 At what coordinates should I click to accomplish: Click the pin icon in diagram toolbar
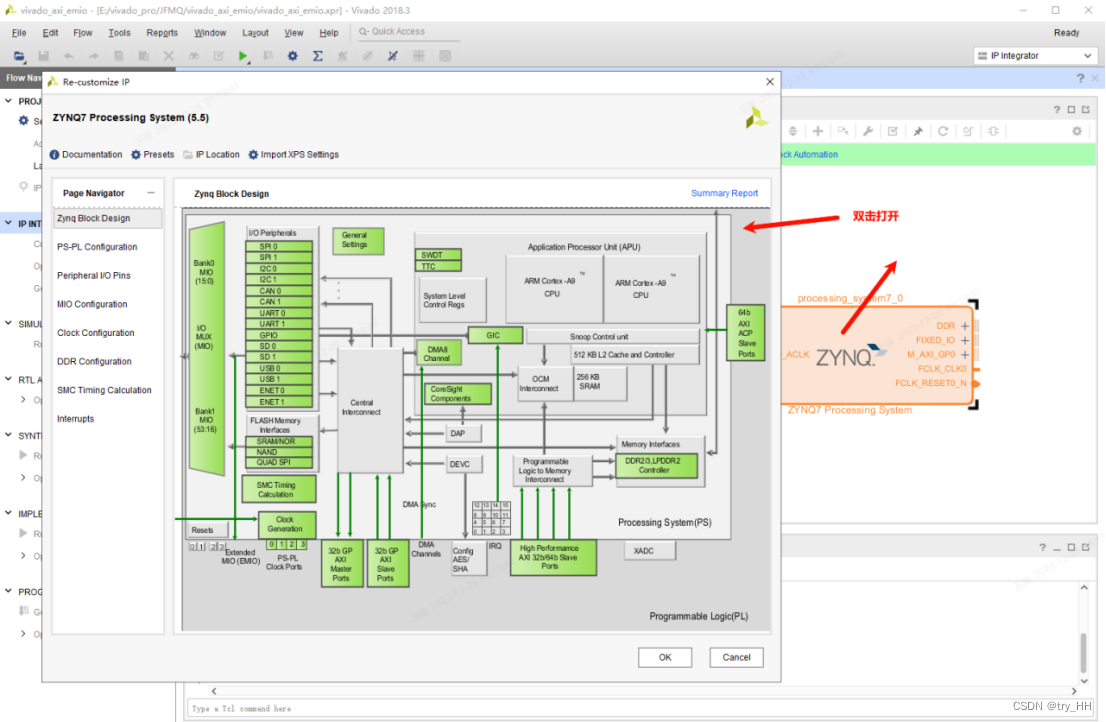[x=918, y=131]
